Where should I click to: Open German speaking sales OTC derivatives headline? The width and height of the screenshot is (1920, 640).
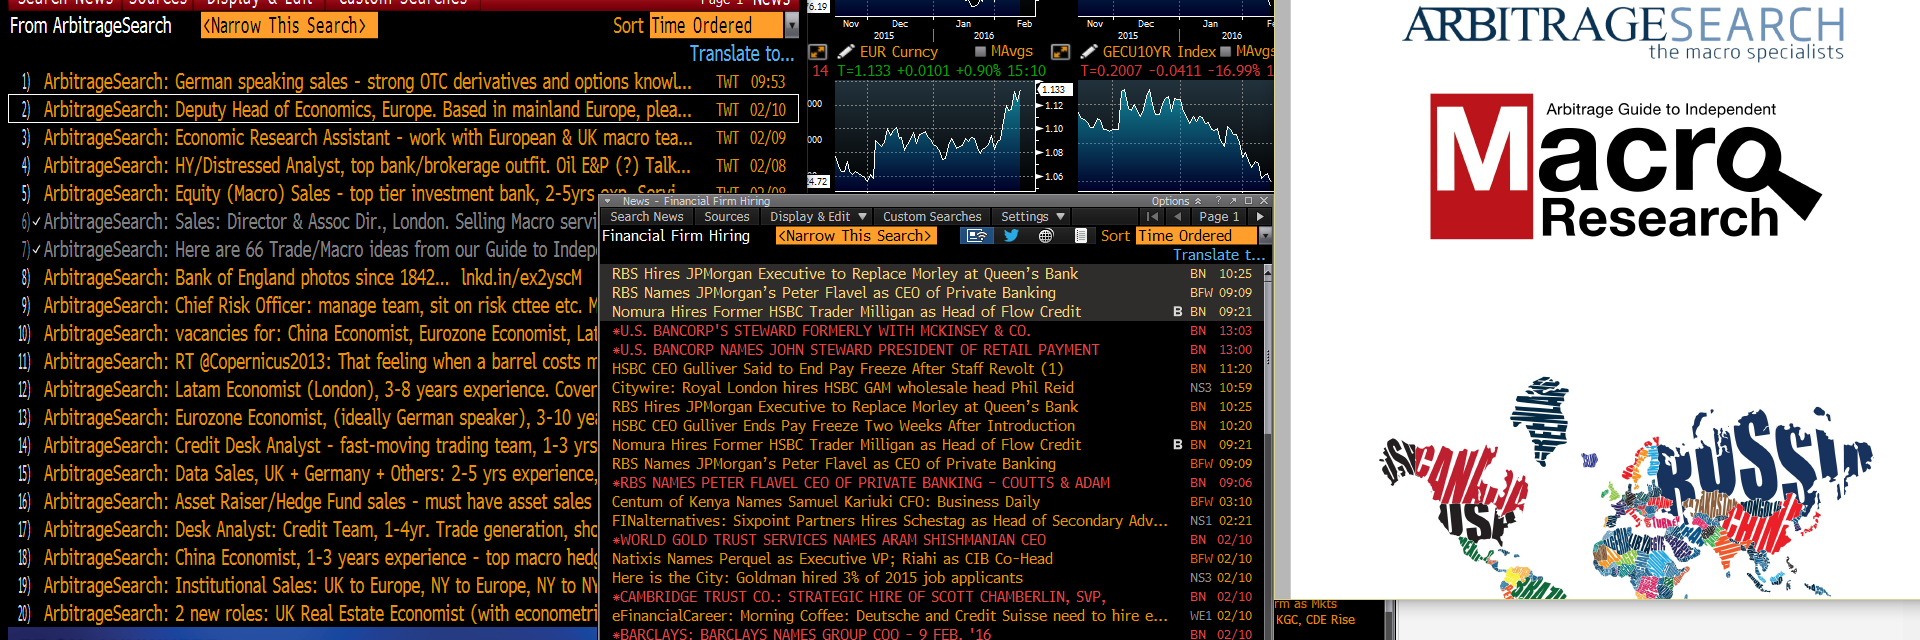pos(403,81)
